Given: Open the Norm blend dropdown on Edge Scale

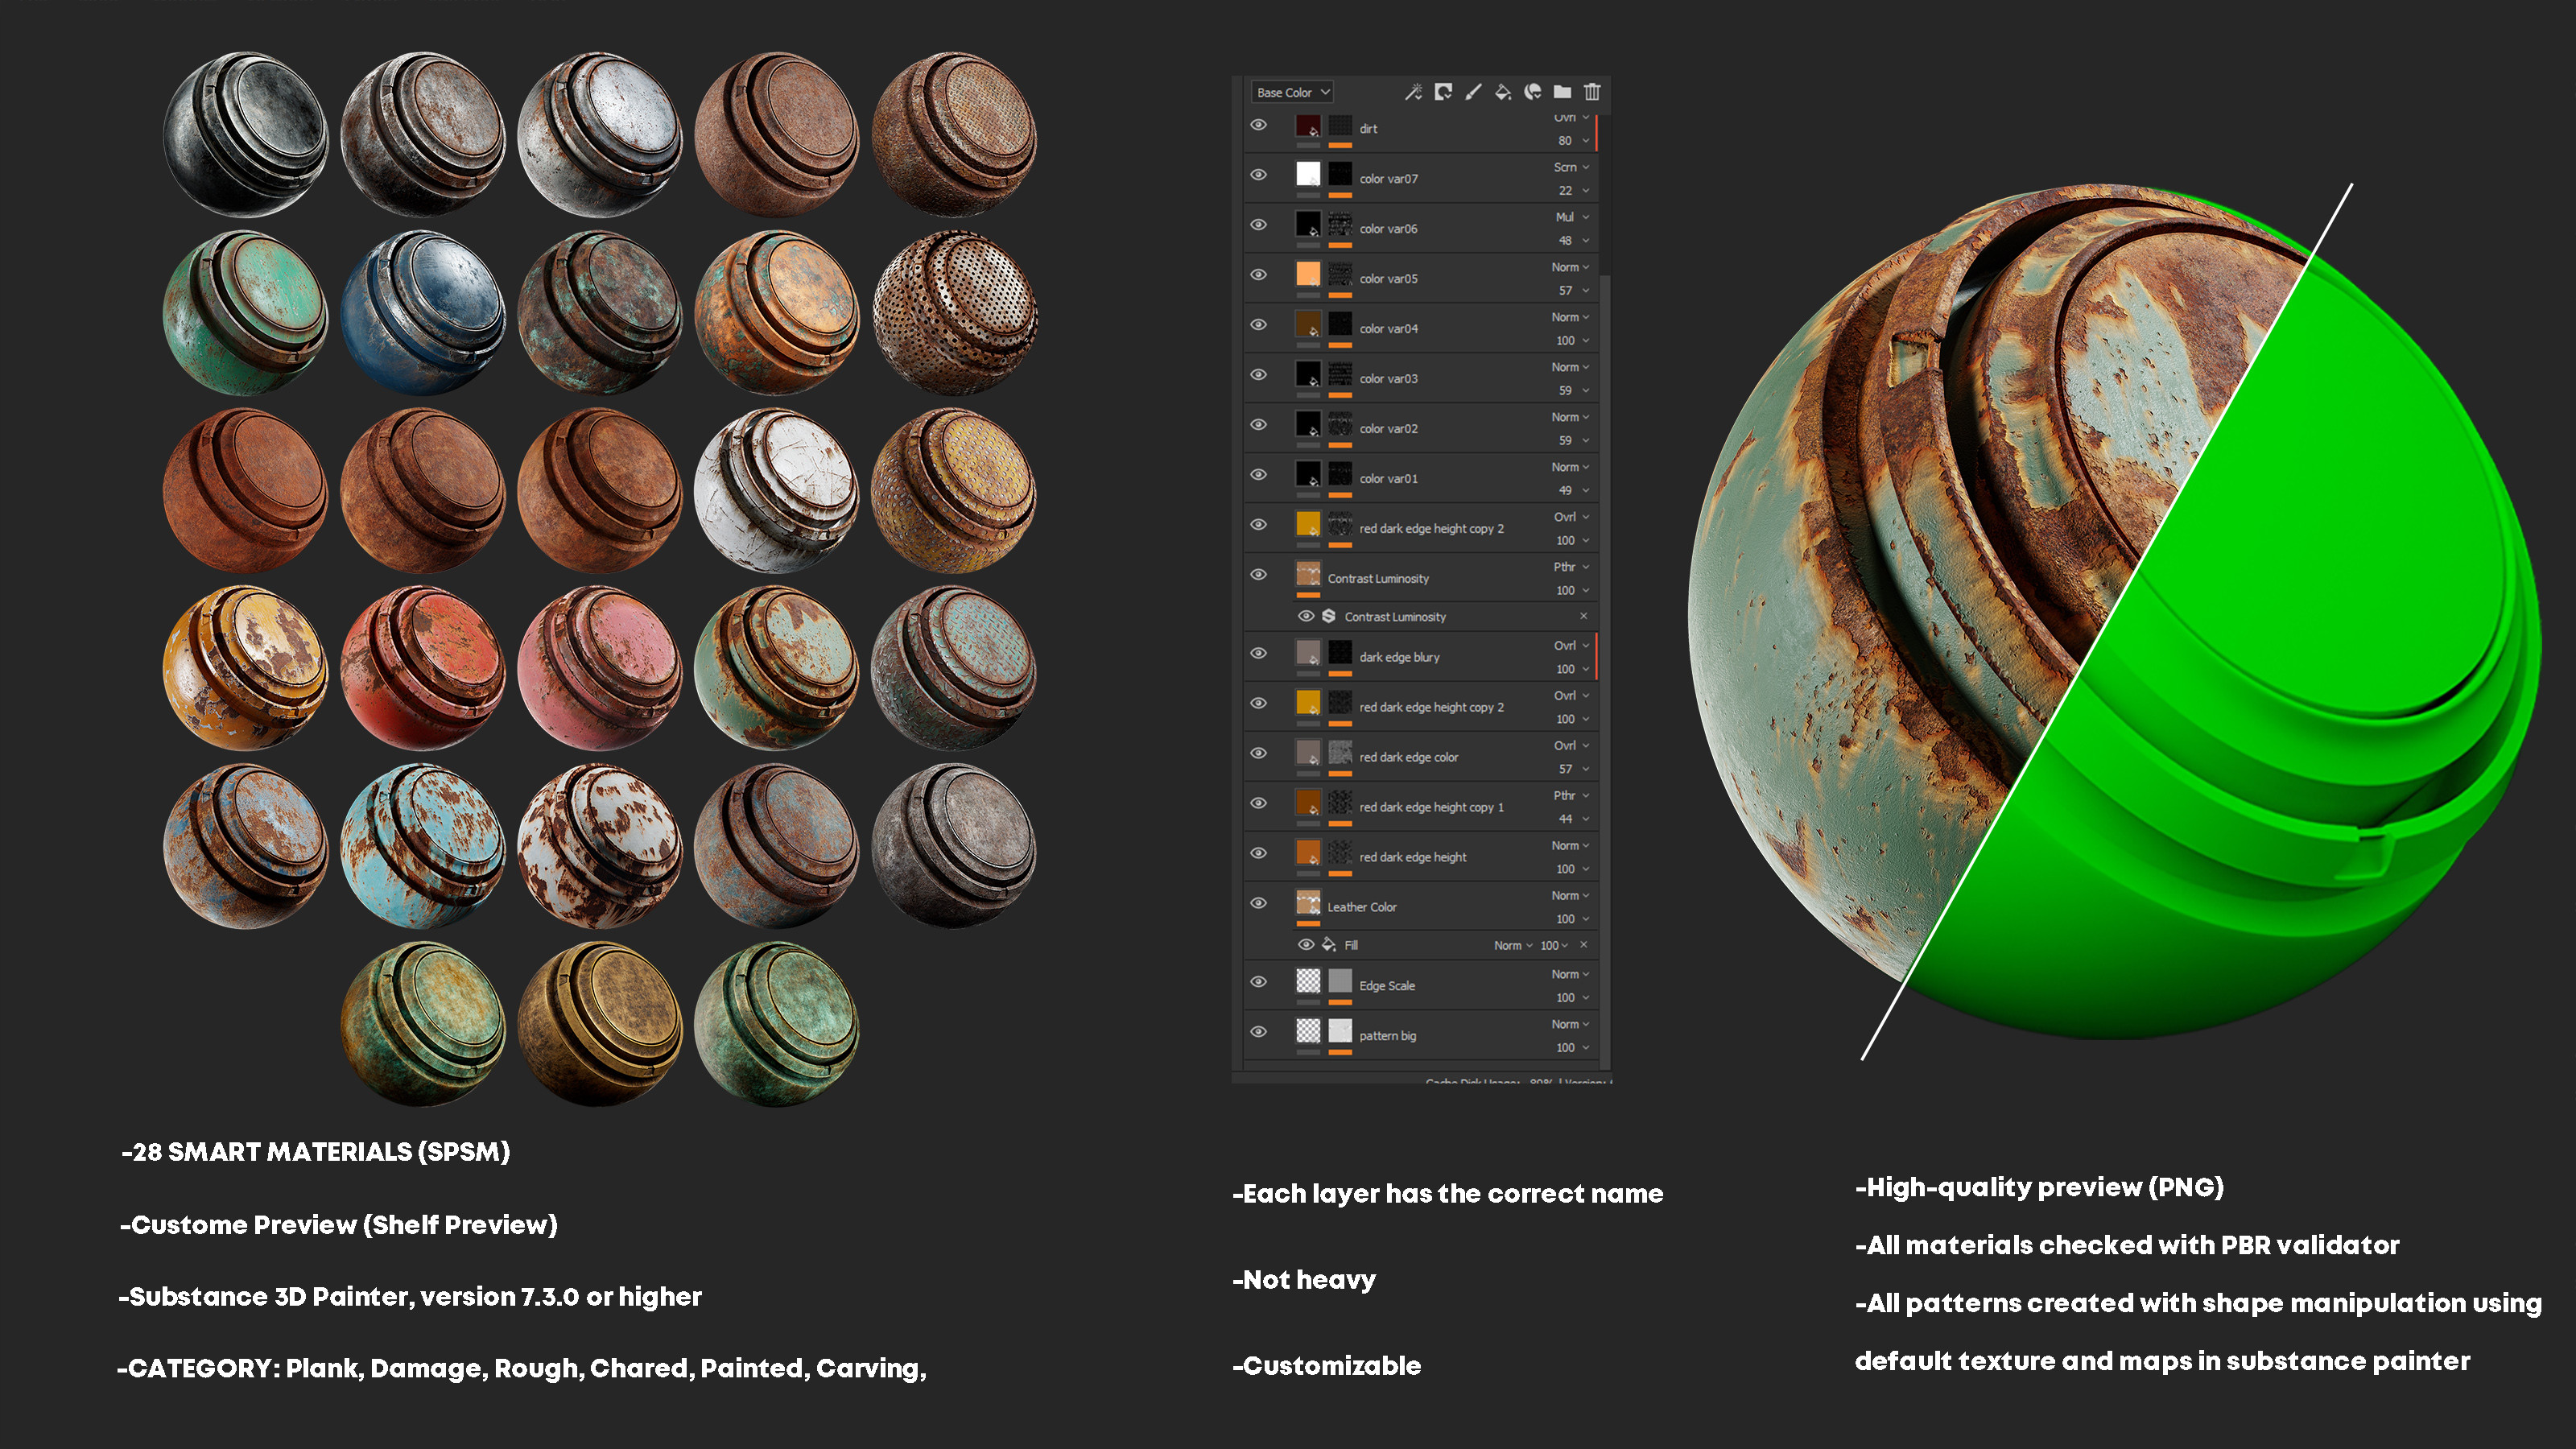Looking at the screenshot, I should (1569, 973).
